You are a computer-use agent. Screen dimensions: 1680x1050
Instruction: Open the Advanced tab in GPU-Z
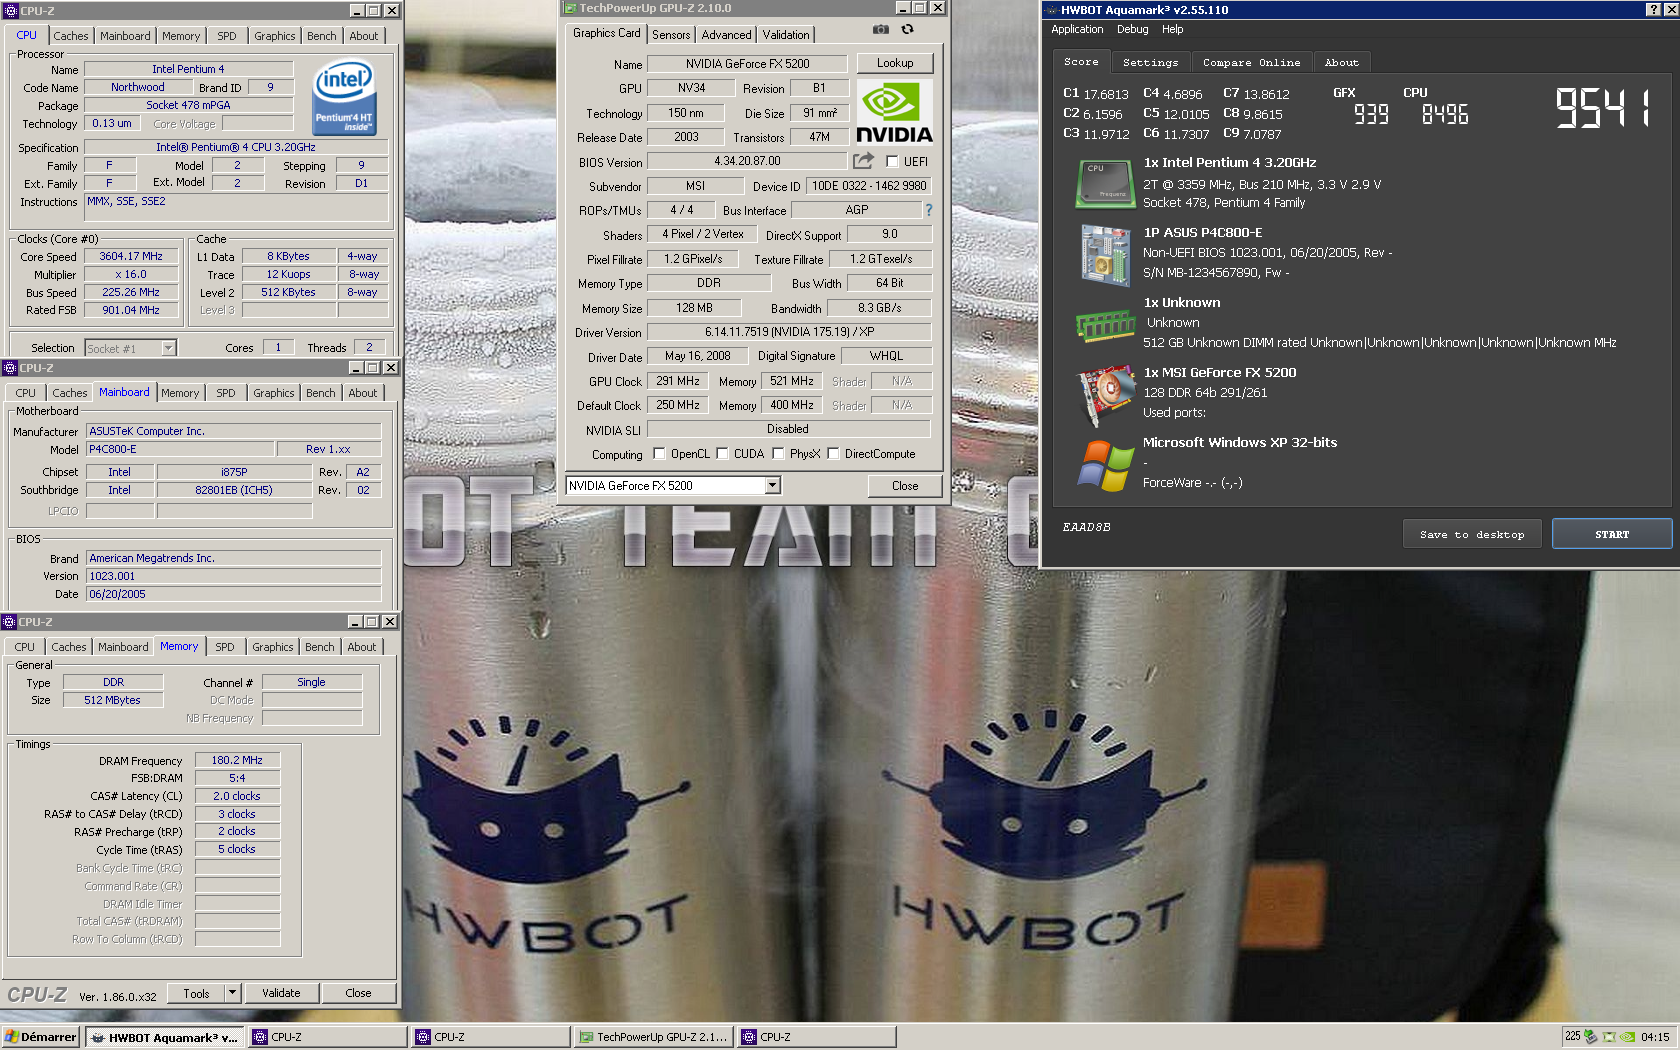coord(726,34)
